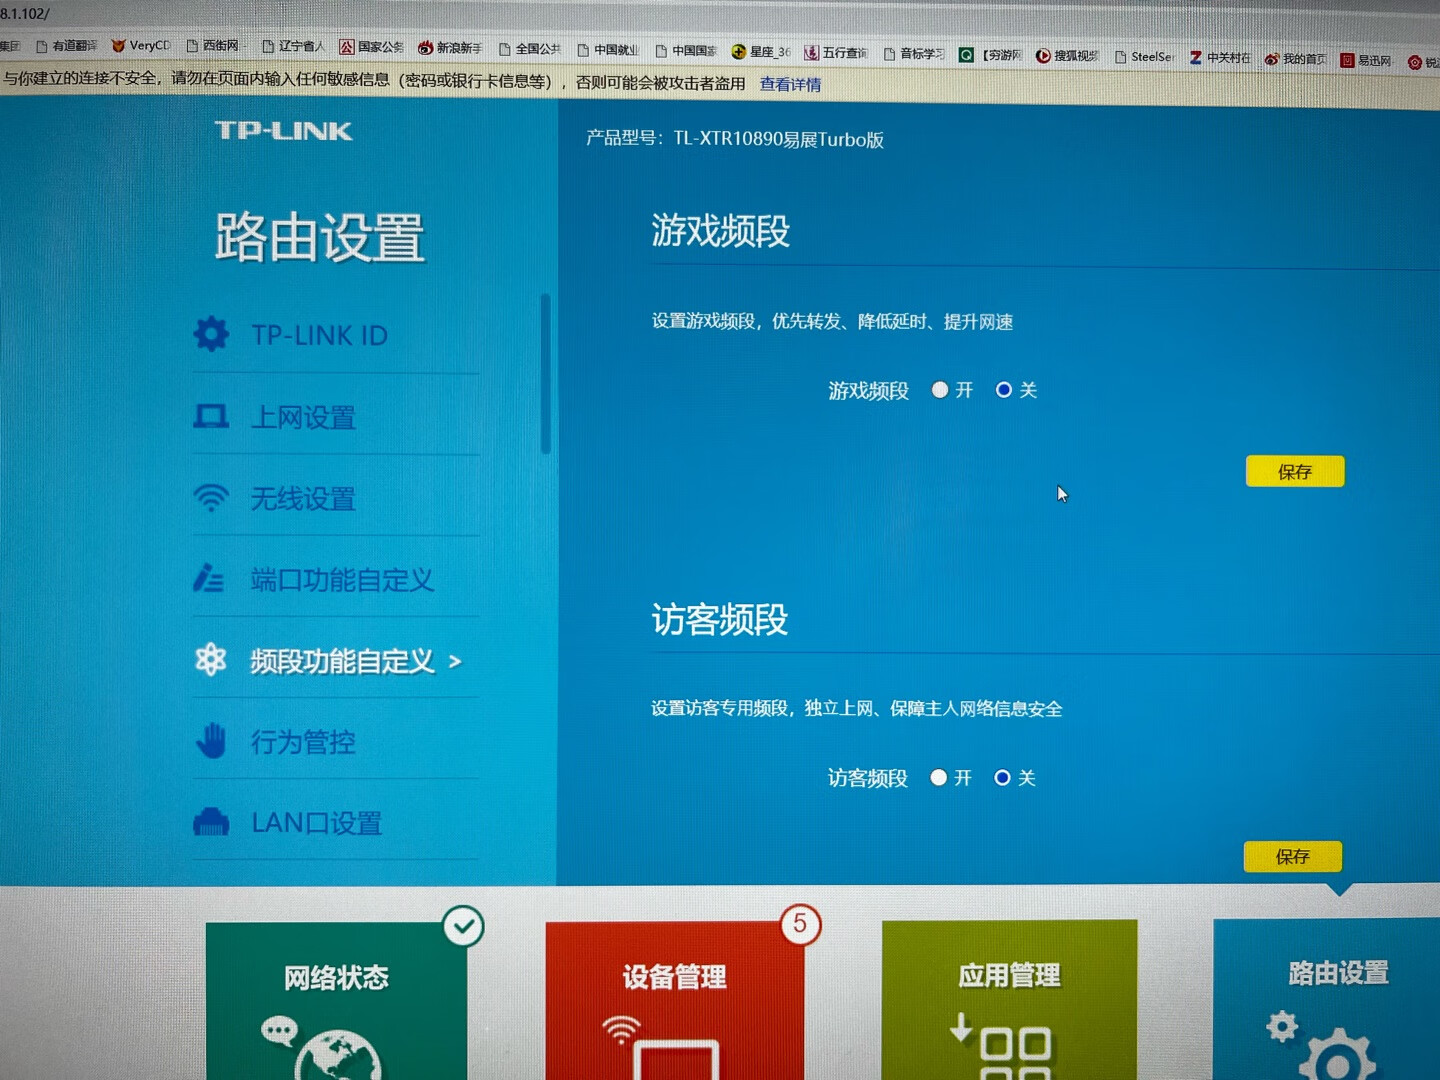Select 关 radio for 访客频段
Viewport: 1440px width, 1080px height.
click(1002, 778)
